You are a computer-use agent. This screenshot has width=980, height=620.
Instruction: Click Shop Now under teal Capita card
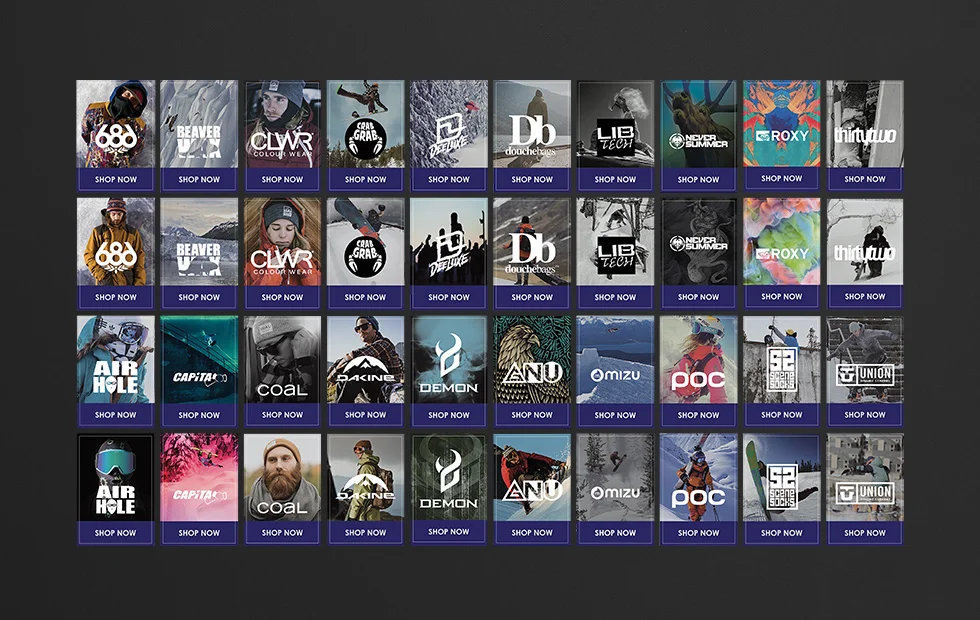199,415
